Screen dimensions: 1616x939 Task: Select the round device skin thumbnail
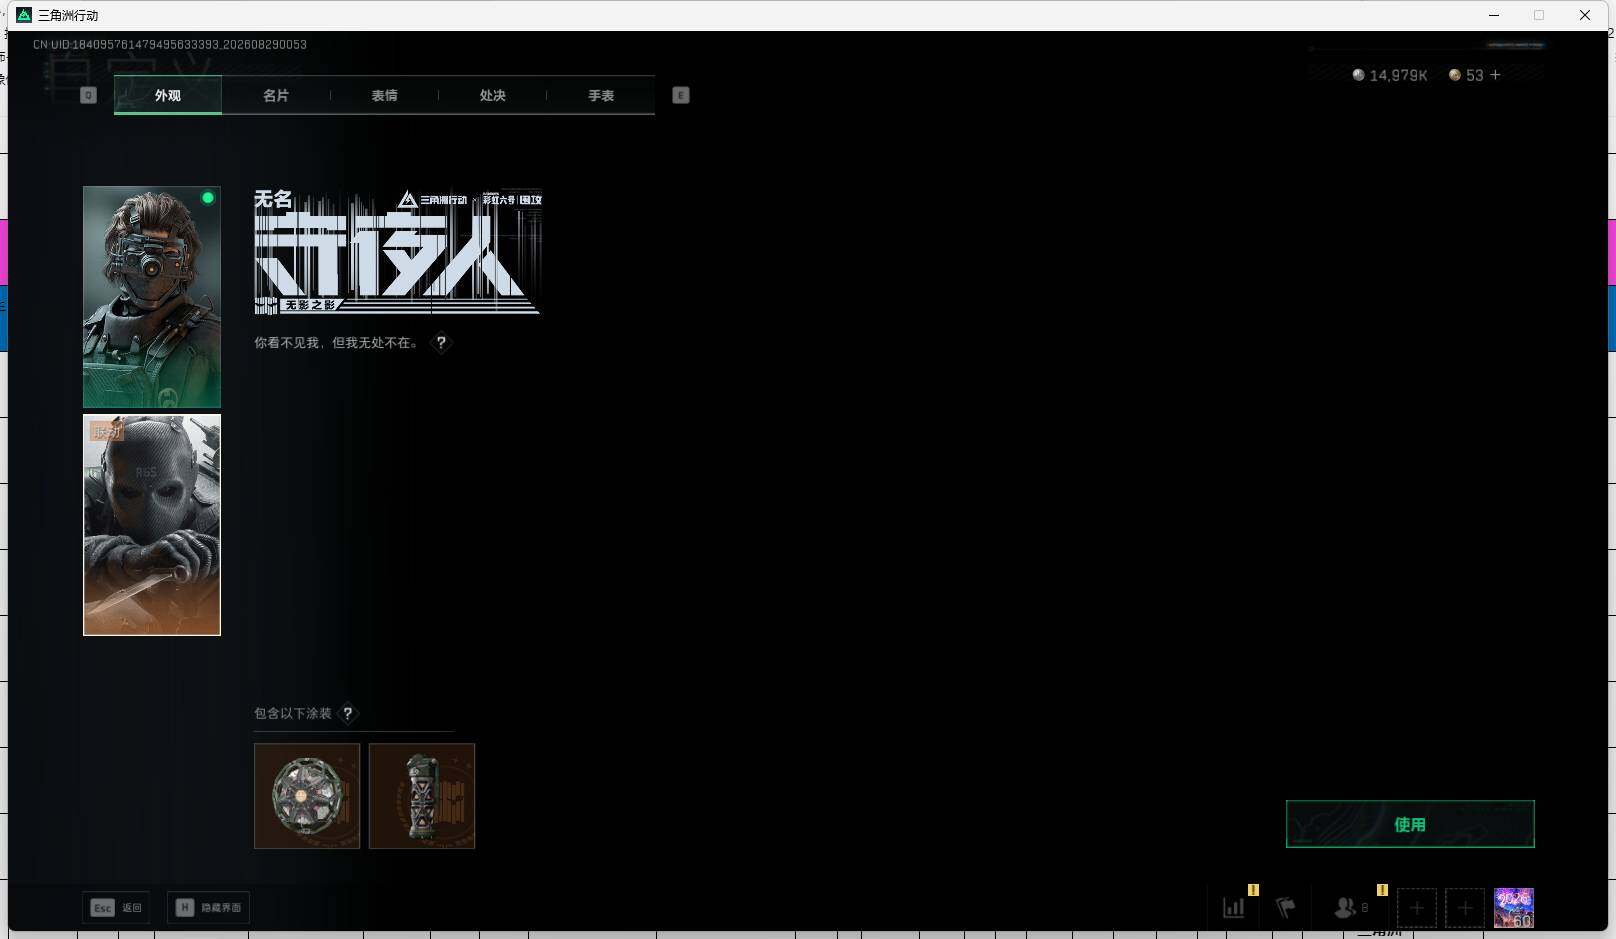307,796
